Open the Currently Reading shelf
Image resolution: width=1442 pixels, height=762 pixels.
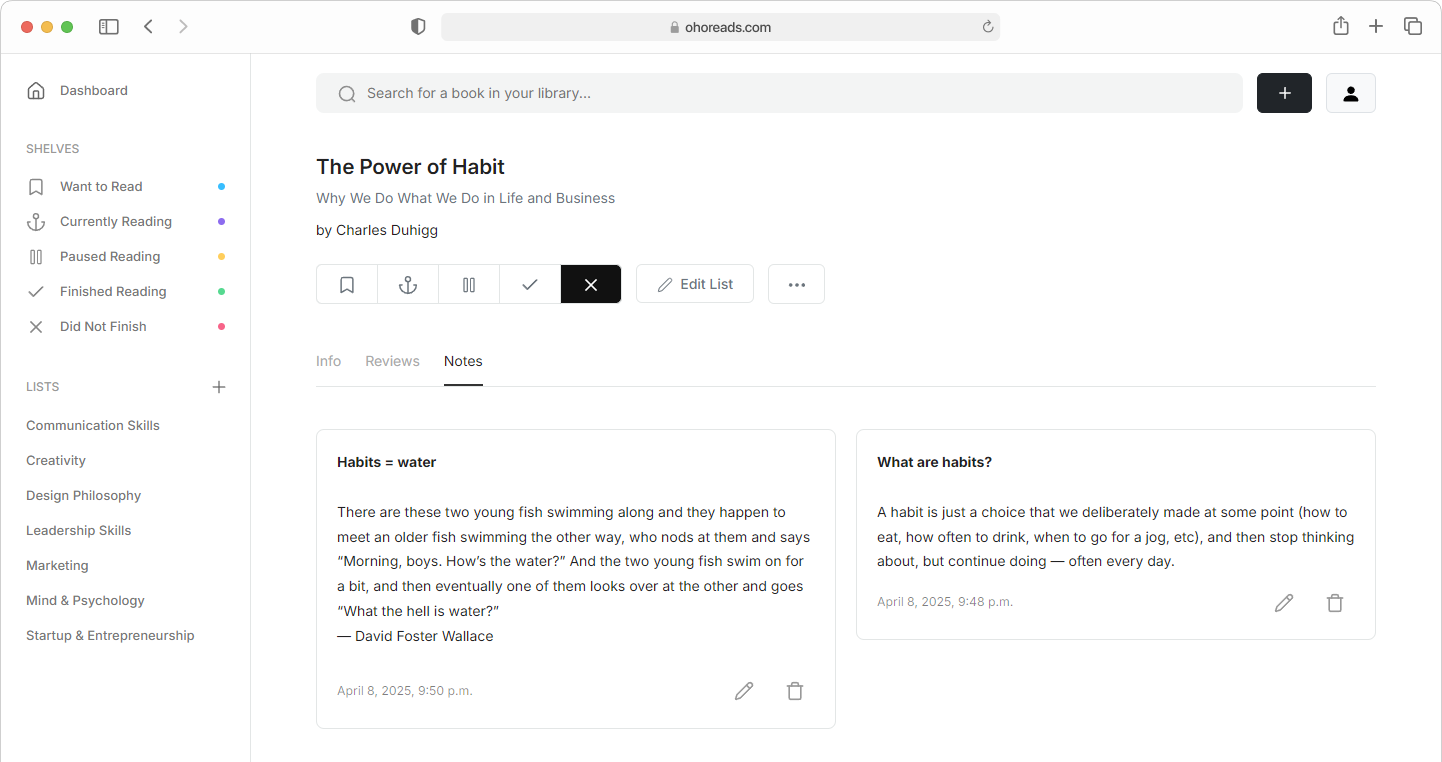tap(116, 222)
